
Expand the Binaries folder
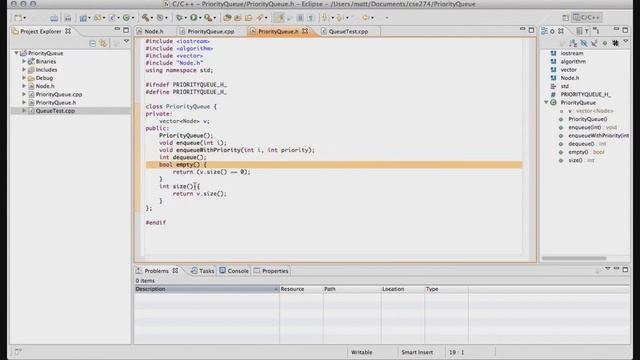click(x=24, y=61)
